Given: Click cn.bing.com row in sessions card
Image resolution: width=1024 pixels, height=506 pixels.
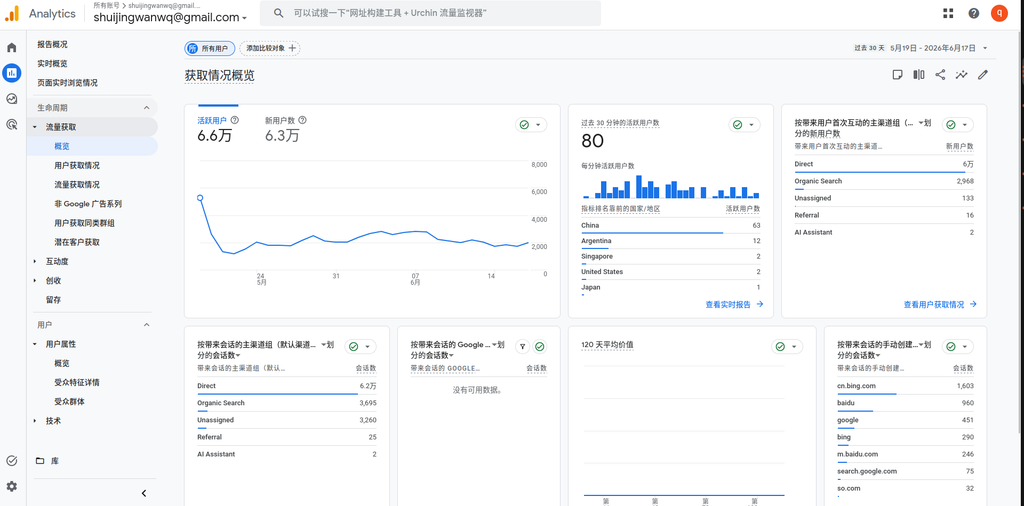Looking at the screenshot, I should (905, 387).
